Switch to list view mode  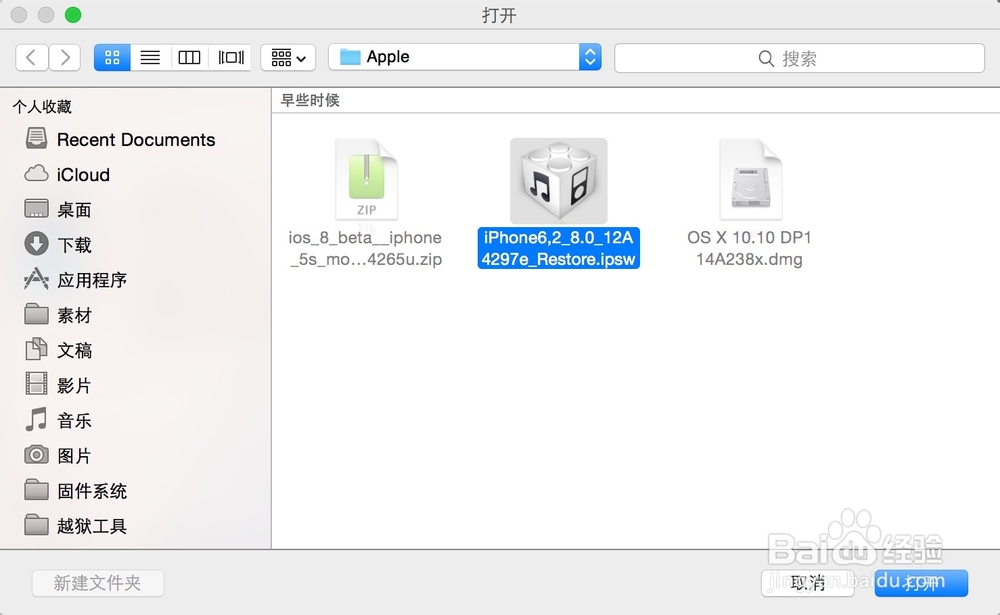[149, 57]
